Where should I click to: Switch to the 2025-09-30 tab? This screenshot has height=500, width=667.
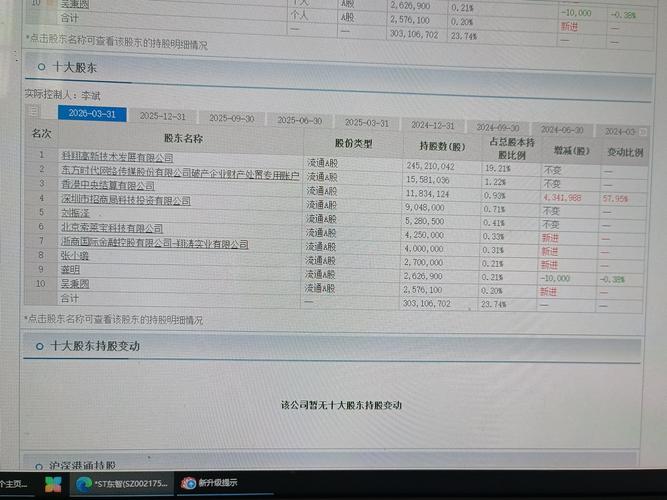(232, 118)
